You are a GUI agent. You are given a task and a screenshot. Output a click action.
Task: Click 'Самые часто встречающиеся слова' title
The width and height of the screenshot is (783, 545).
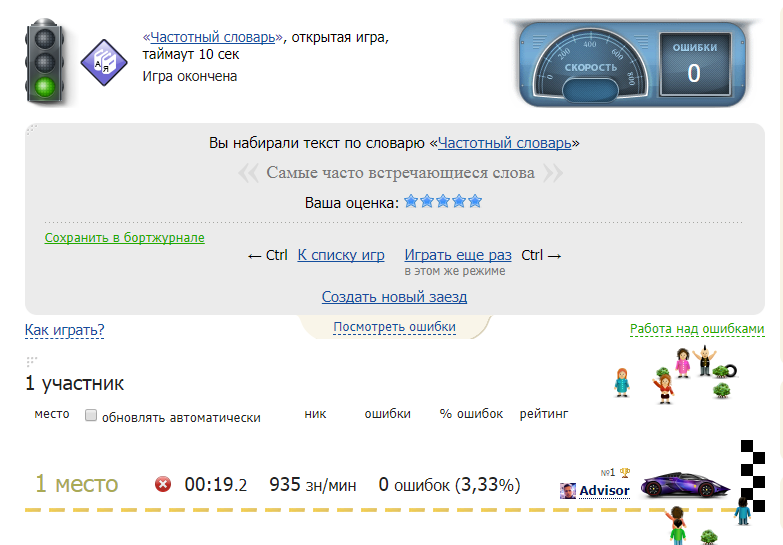click(400, 173)
